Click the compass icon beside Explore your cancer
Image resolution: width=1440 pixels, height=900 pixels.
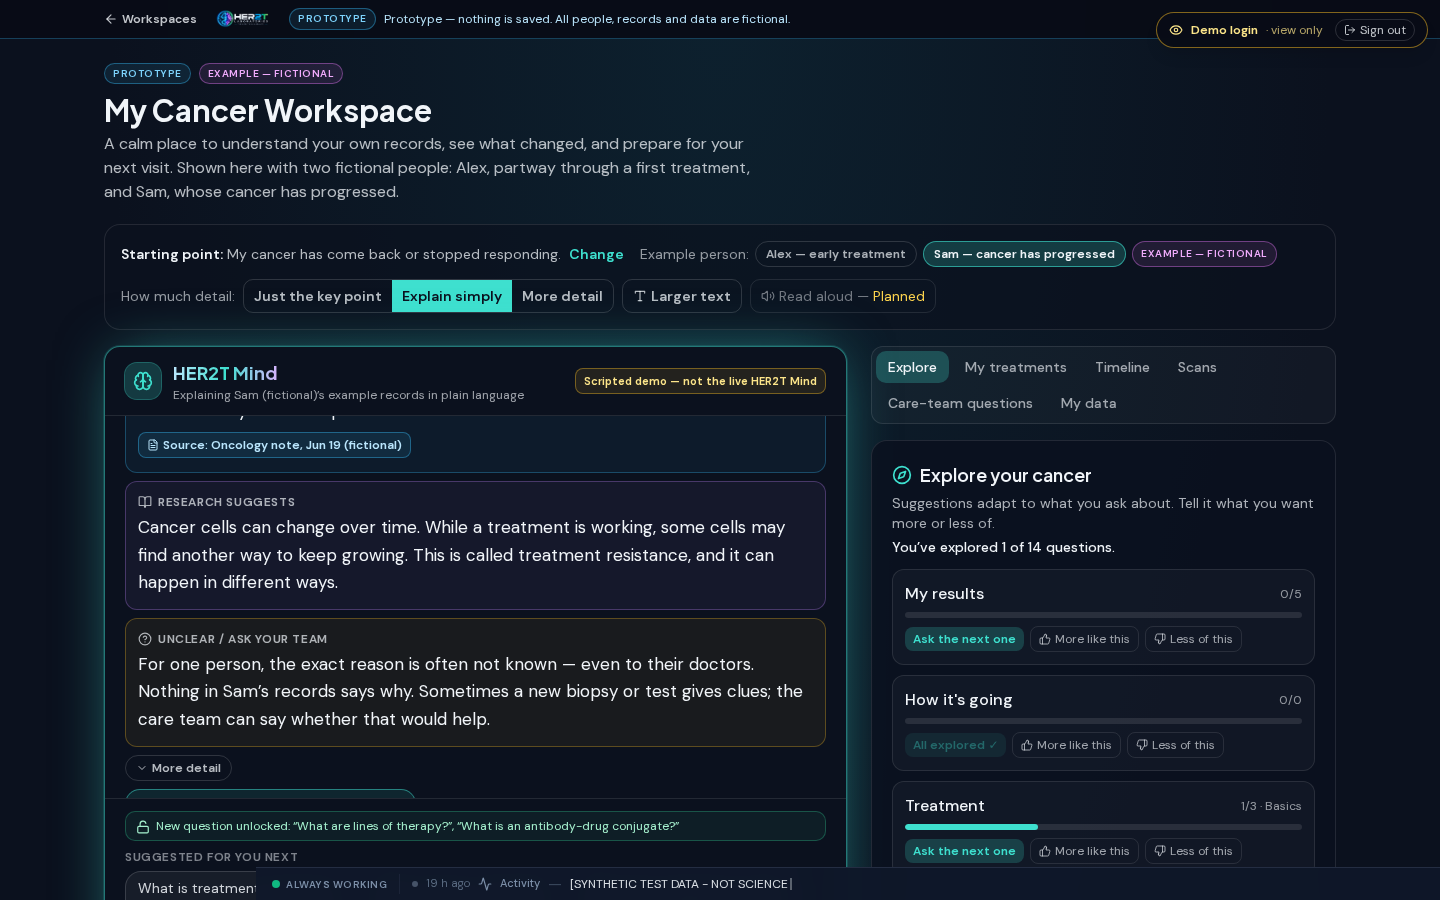[902, 475]
